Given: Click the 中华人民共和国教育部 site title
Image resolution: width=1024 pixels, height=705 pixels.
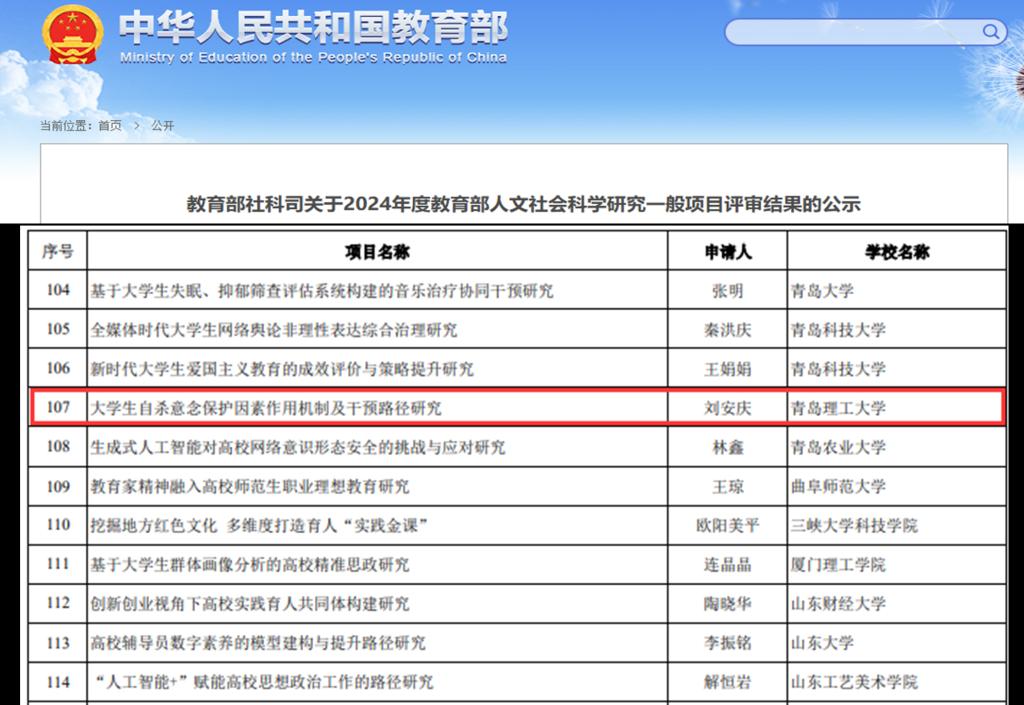Looking at the screenshot, I should [x=313, y=27].
